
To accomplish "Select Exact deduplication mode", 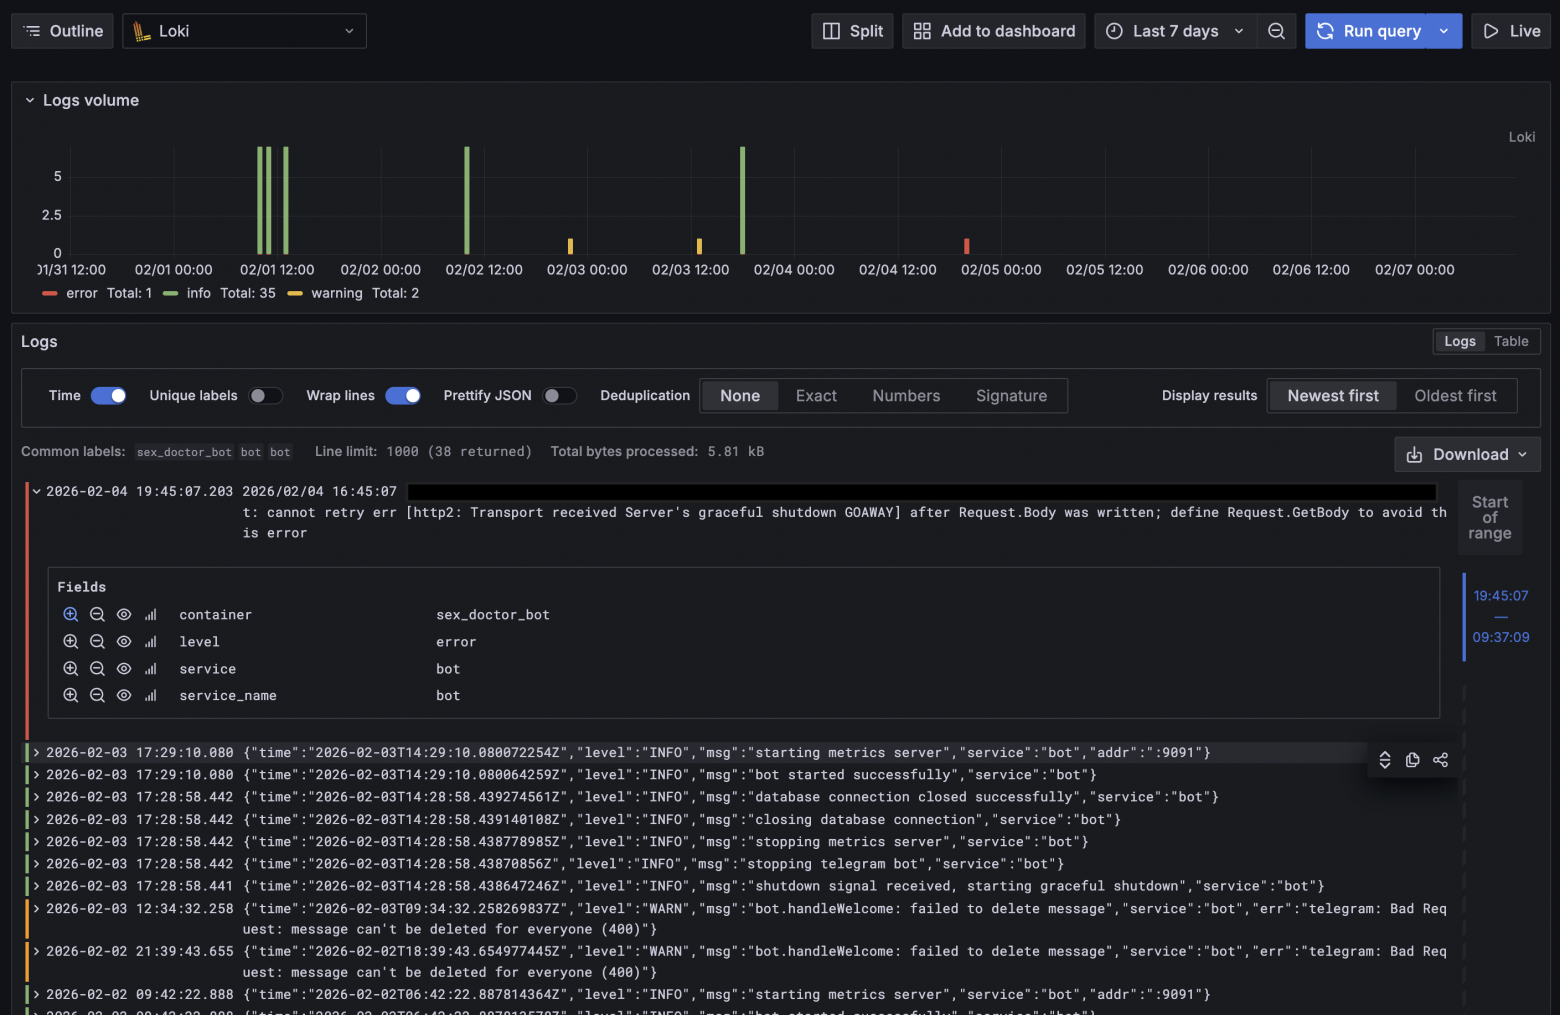I will coord(816,395).
